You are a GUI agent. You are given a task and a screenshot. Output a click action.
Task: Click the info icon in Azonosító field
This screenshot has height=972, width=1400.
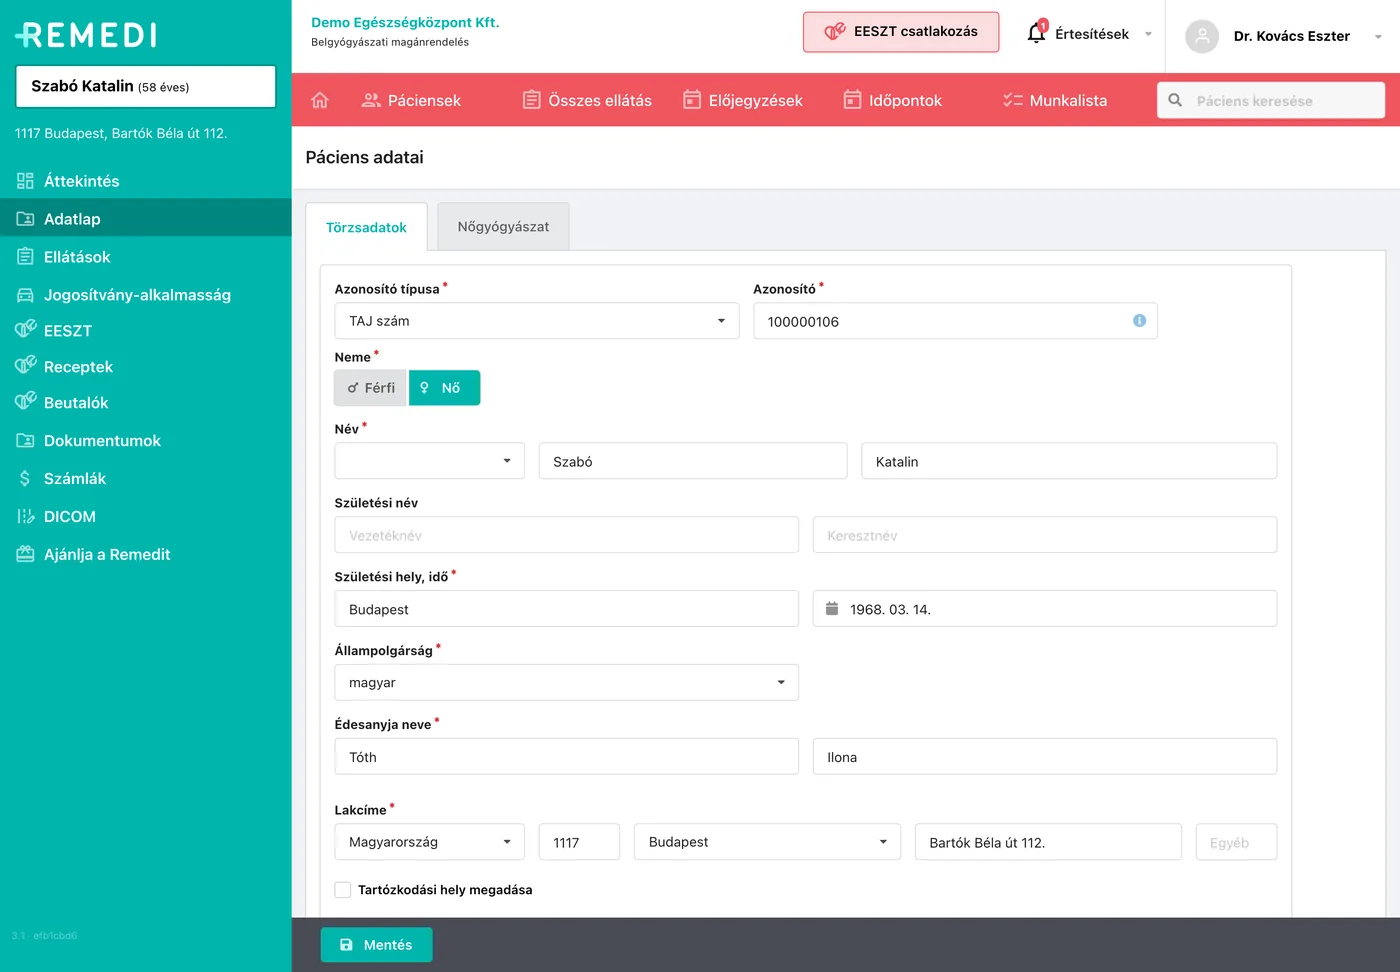pyautogui.click(x=1139, y=321)
